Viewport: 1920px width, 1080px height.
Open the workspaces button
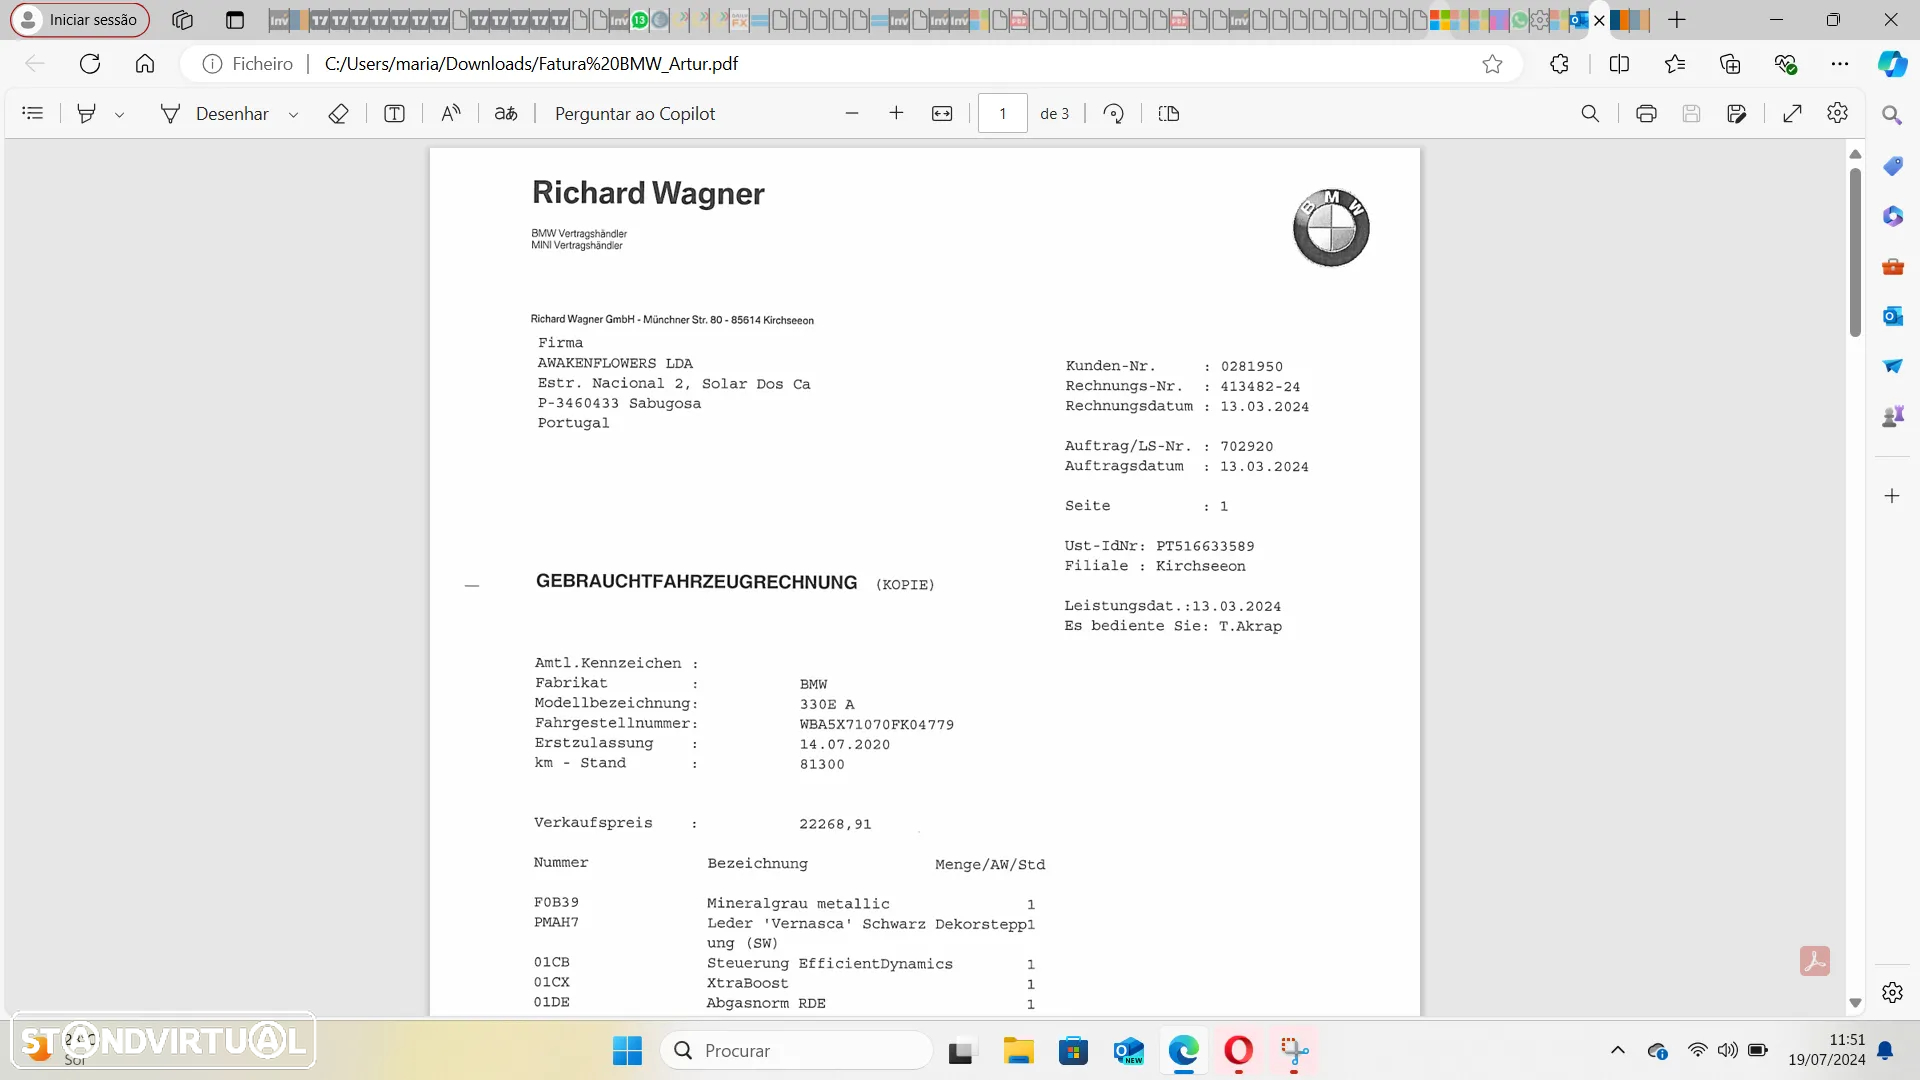pyautogui.click(x=182, y=20)
